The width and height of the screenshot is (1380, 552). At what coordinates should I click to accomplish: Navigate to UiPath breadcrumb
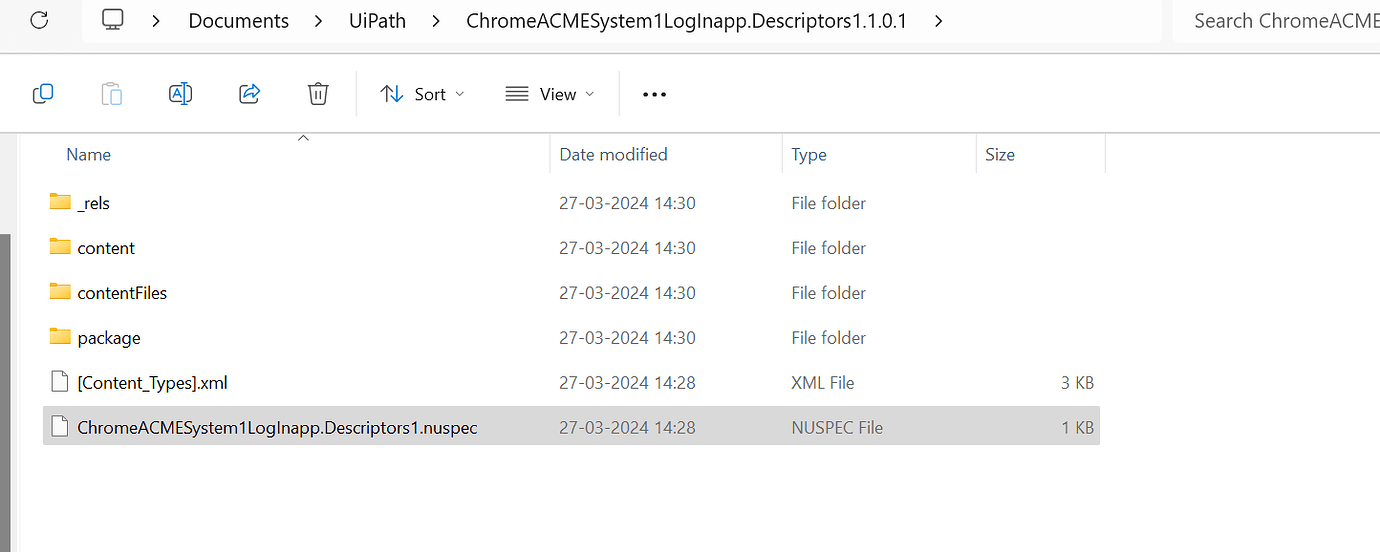click(377, 20)
